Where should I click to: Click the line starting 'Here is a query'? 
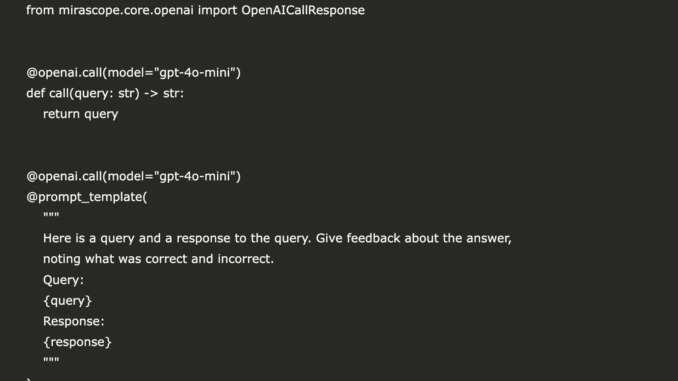(x=277, y=238)
